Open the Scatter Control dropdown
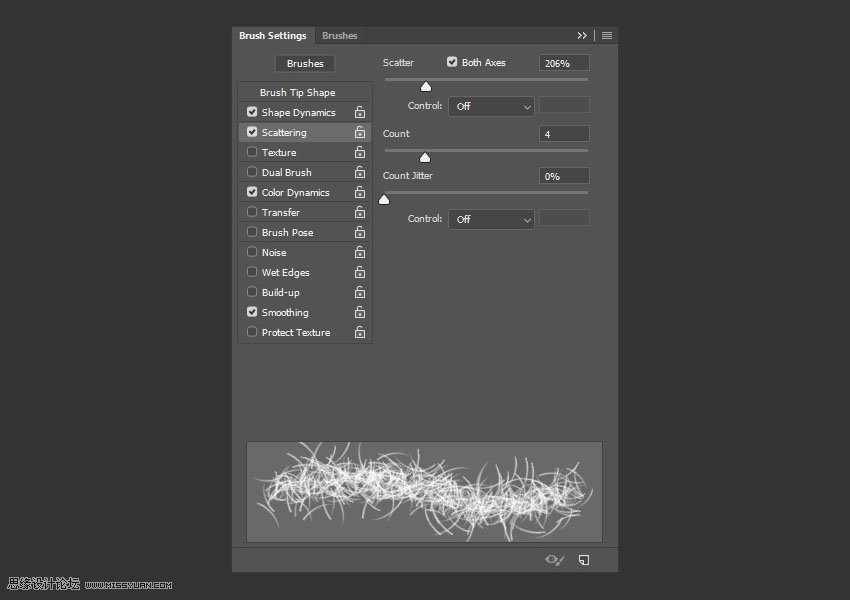This screenshot has width=850, height=600. [x=491, y=106]
